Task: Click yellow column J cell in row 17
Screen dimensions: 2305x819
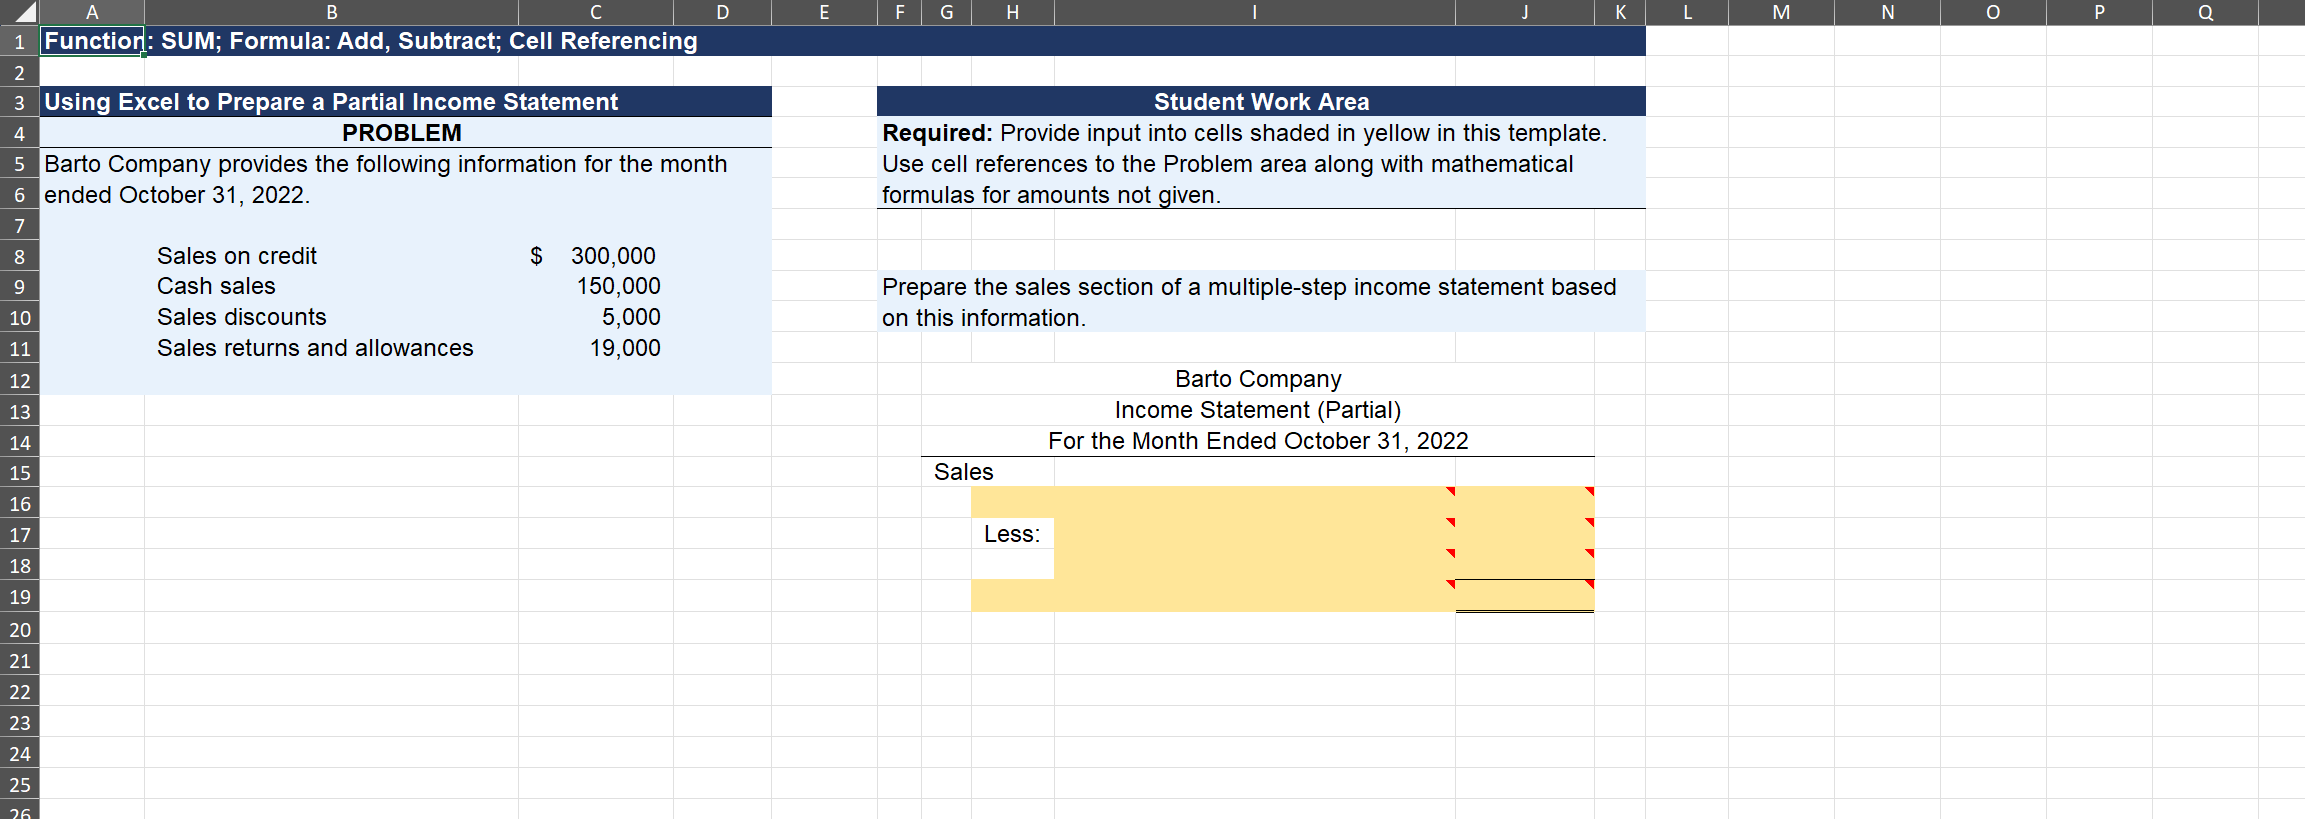Action: [x=1525, y=533]
